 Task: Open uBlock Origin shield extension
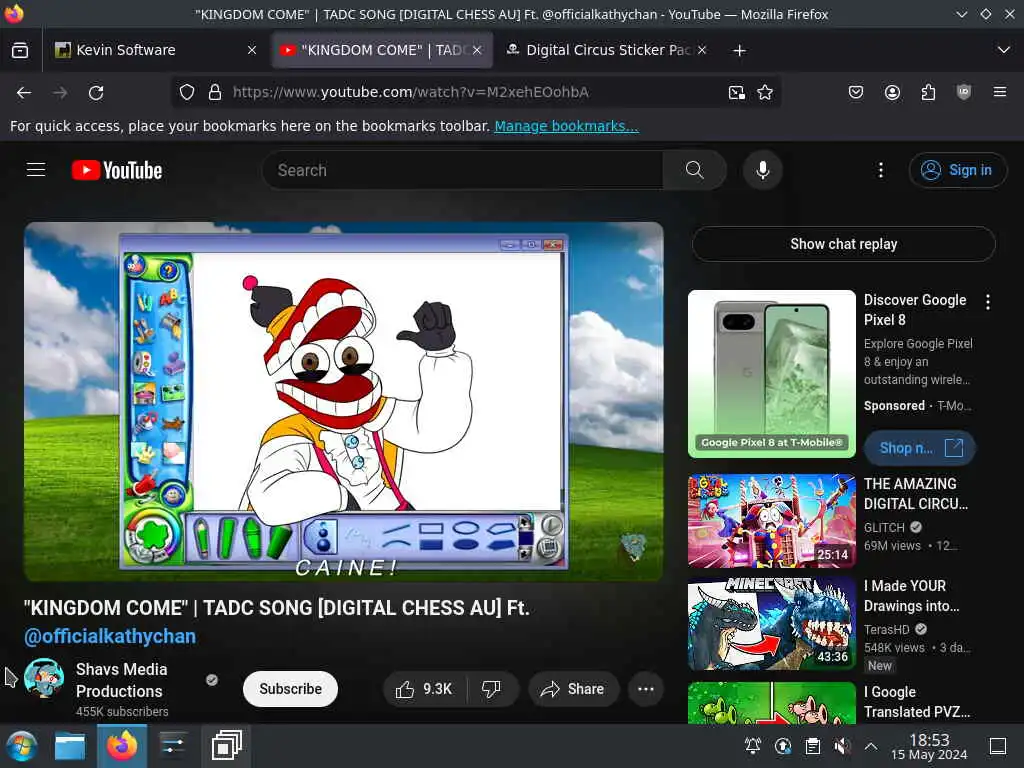[x=964, y=93]
